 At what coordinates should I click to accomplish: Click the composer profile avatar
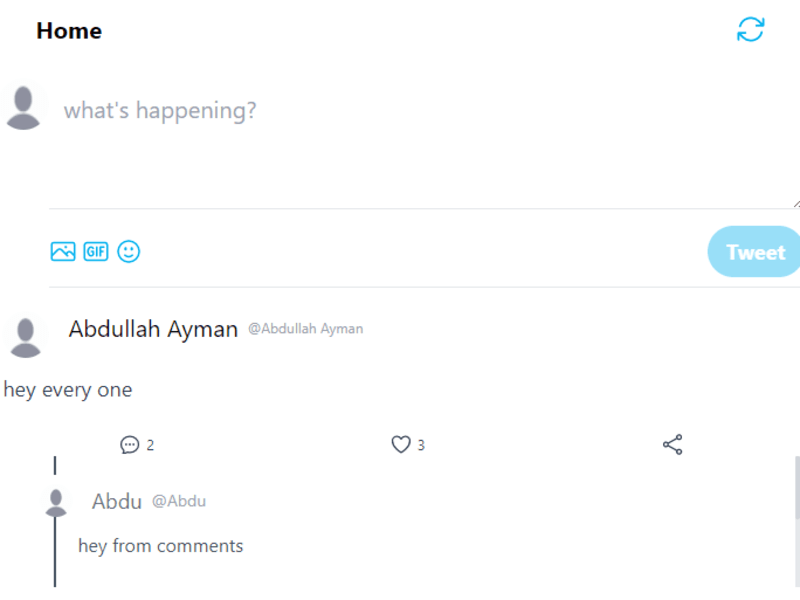click(23, 108)
